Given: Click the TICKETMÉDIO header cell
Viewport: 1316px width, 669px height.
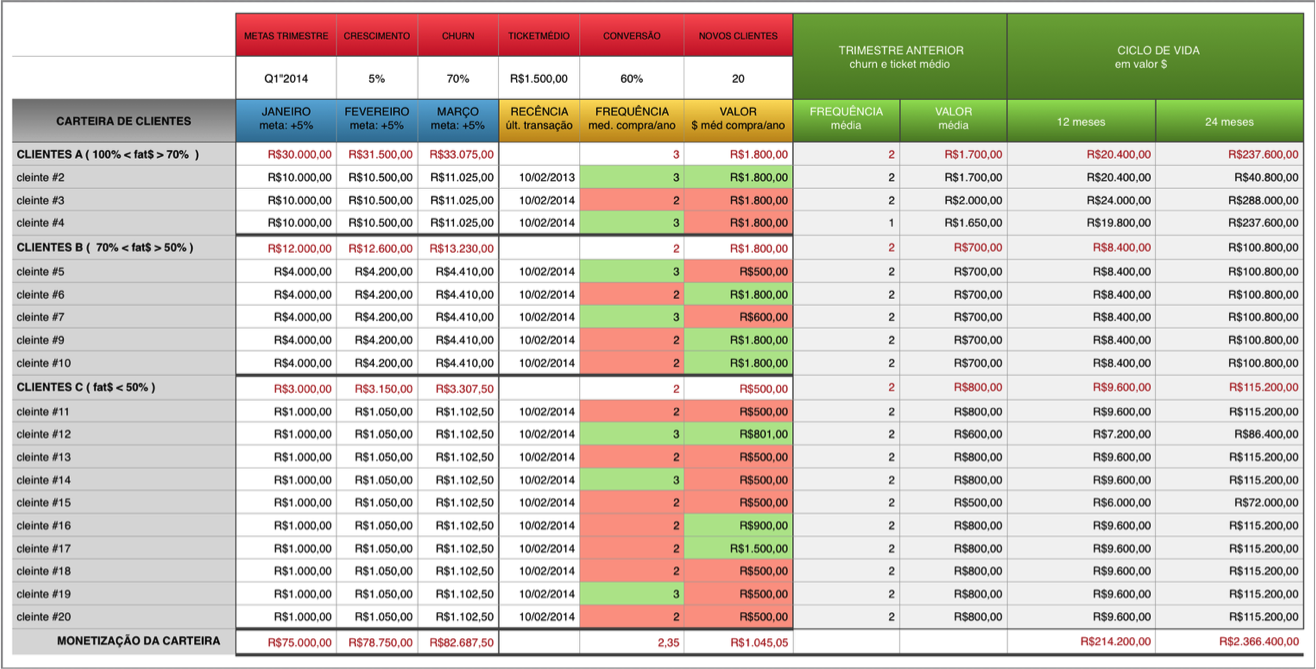Looking at the screenshot, I should (539, 35).
